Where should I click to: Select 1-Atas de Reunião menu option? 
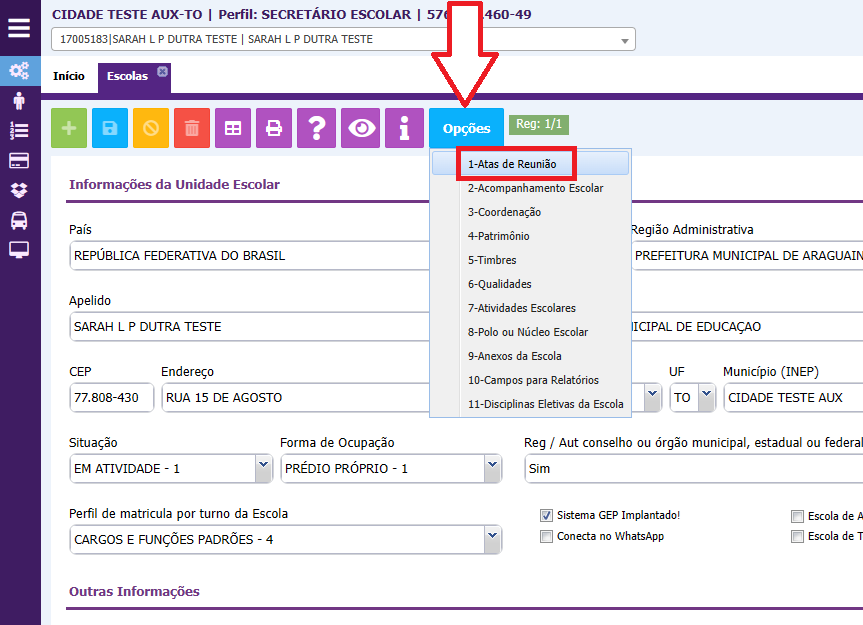pyautogui.click(x=512, y=164)
